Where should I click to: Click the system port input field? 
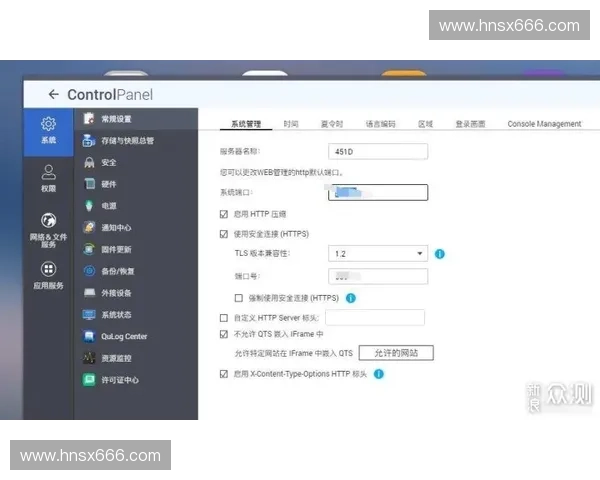[378, 192]
